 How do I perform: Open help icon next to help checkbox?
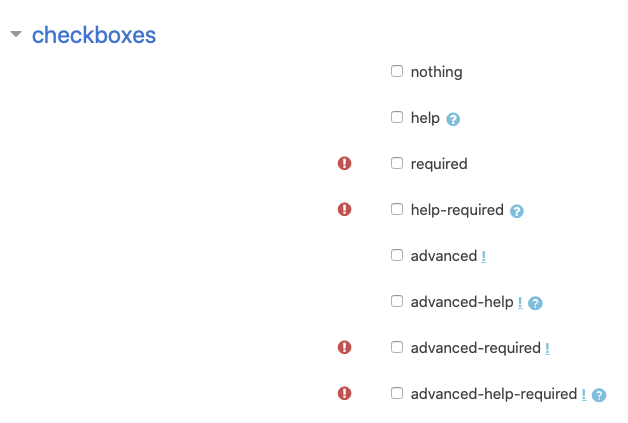click(453, 119)
